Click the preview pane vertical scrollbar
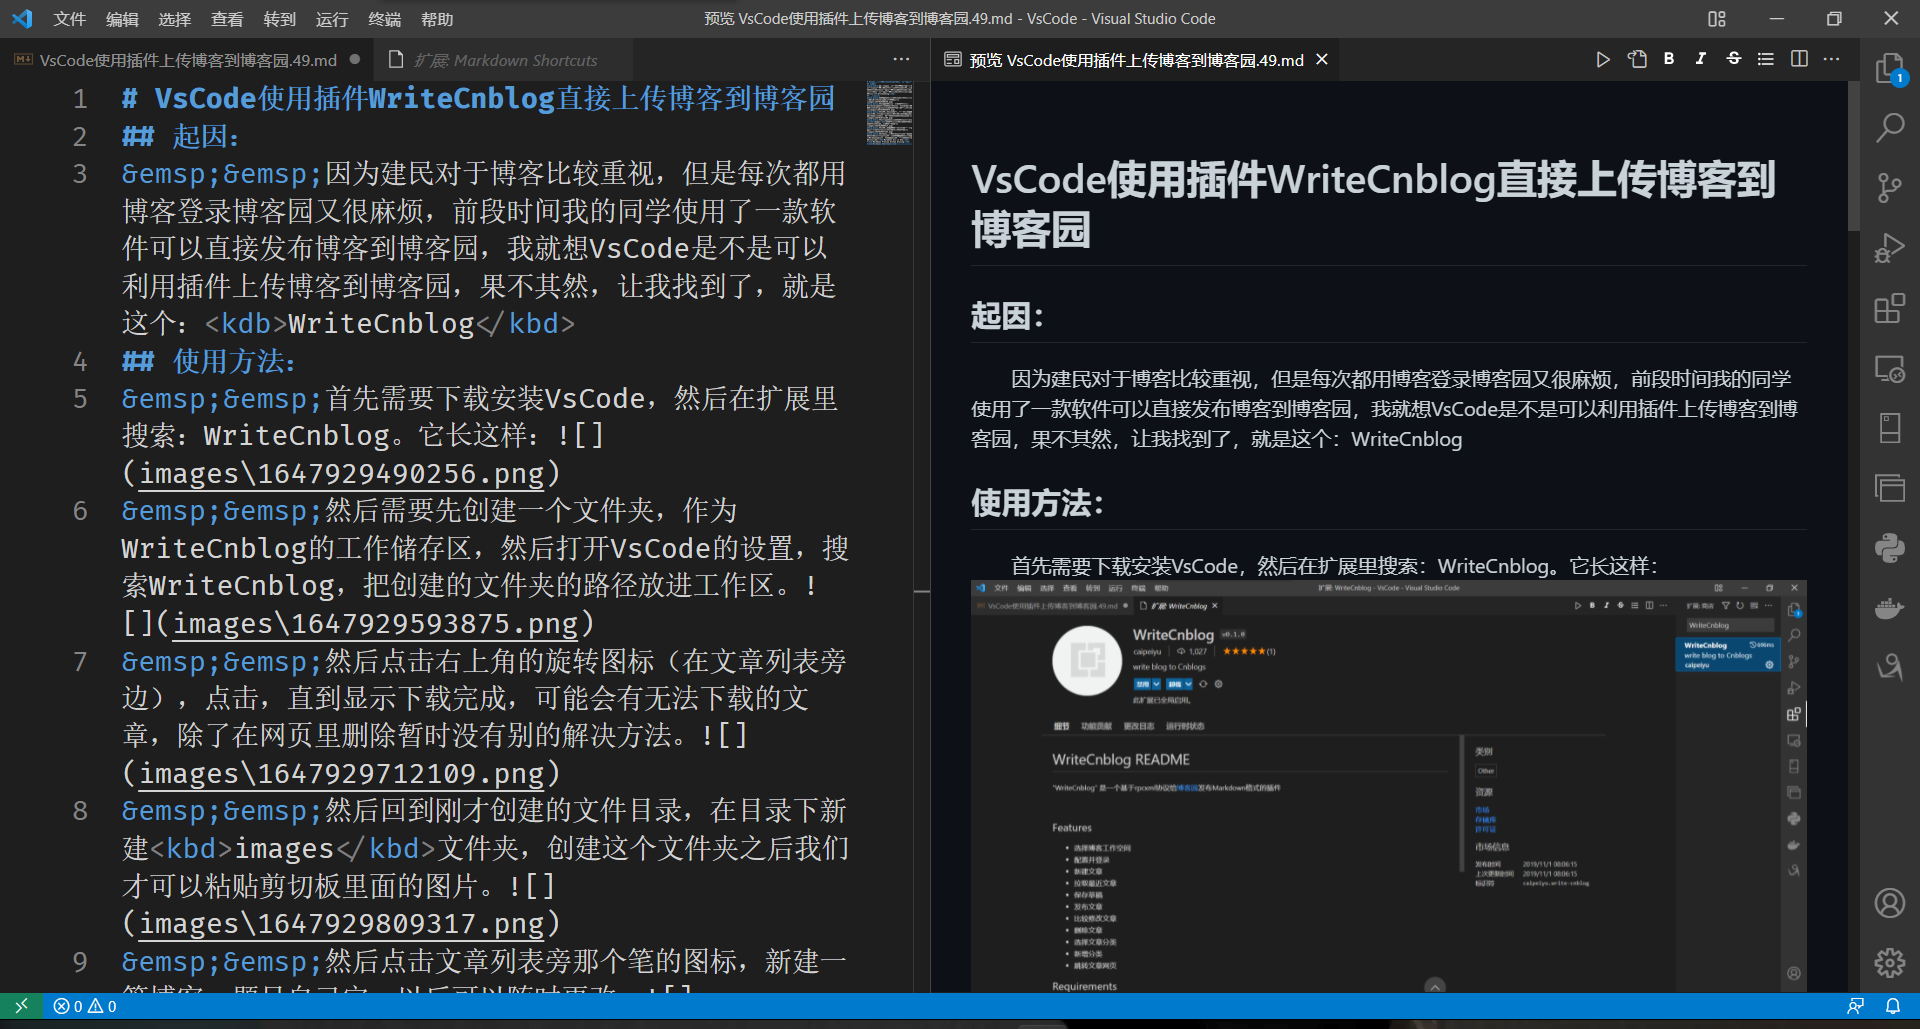 click(1853, 155)
